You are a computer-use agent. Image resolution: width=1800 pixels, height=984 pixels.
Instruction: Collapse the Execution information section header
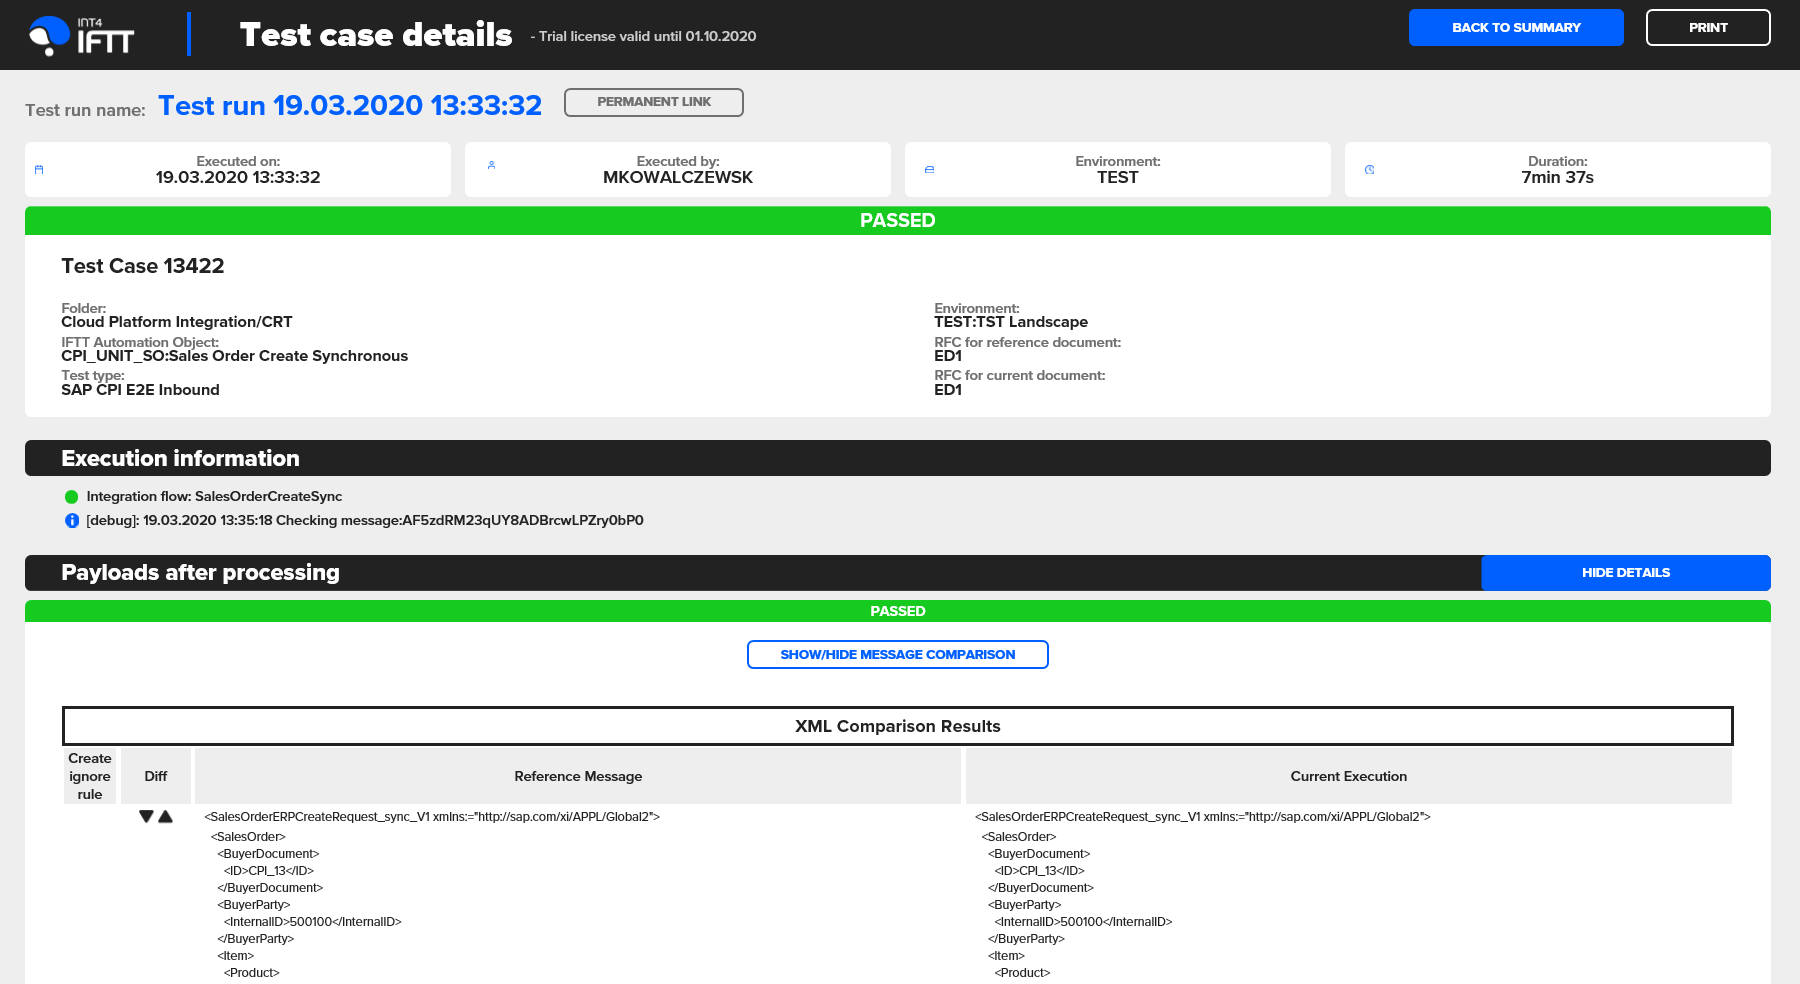pos(180,459)
